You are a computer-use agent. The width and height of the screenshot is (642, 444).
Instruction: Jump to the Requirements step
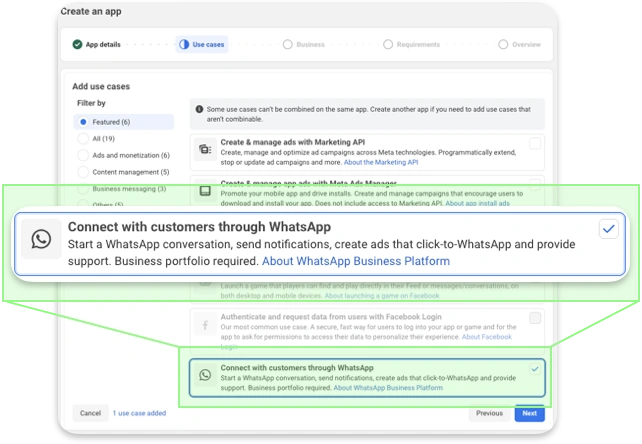pos(411,44)
